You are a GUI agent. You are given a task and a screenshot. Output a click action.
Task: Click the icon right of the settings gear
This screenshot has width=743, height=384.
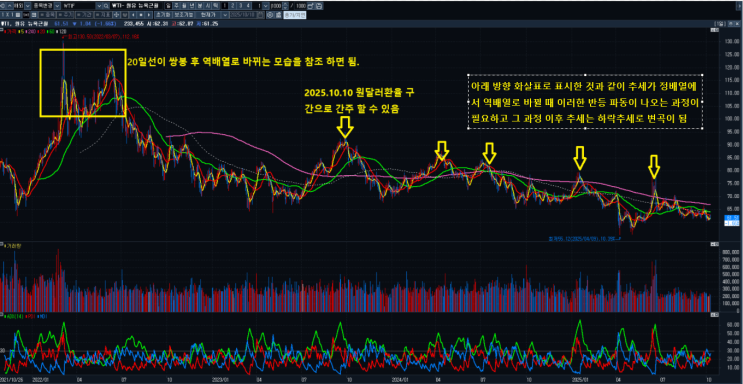tap(279, 15)
